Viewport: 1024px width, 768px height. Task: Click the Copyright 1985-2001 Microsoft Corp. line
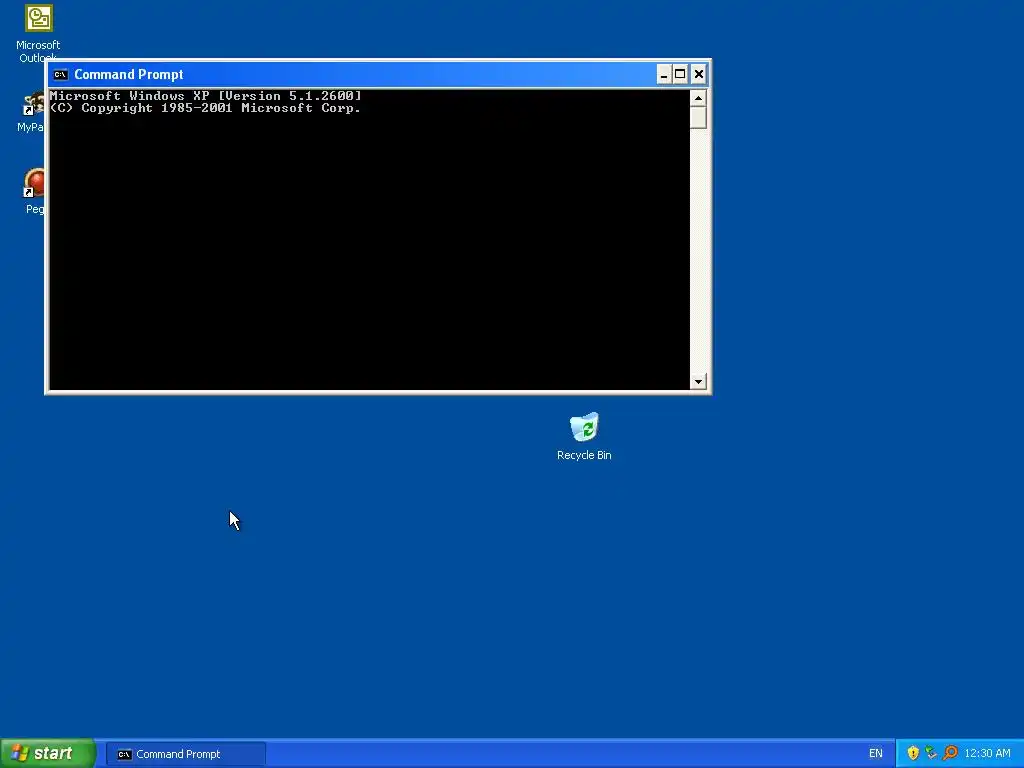[206, 108]
